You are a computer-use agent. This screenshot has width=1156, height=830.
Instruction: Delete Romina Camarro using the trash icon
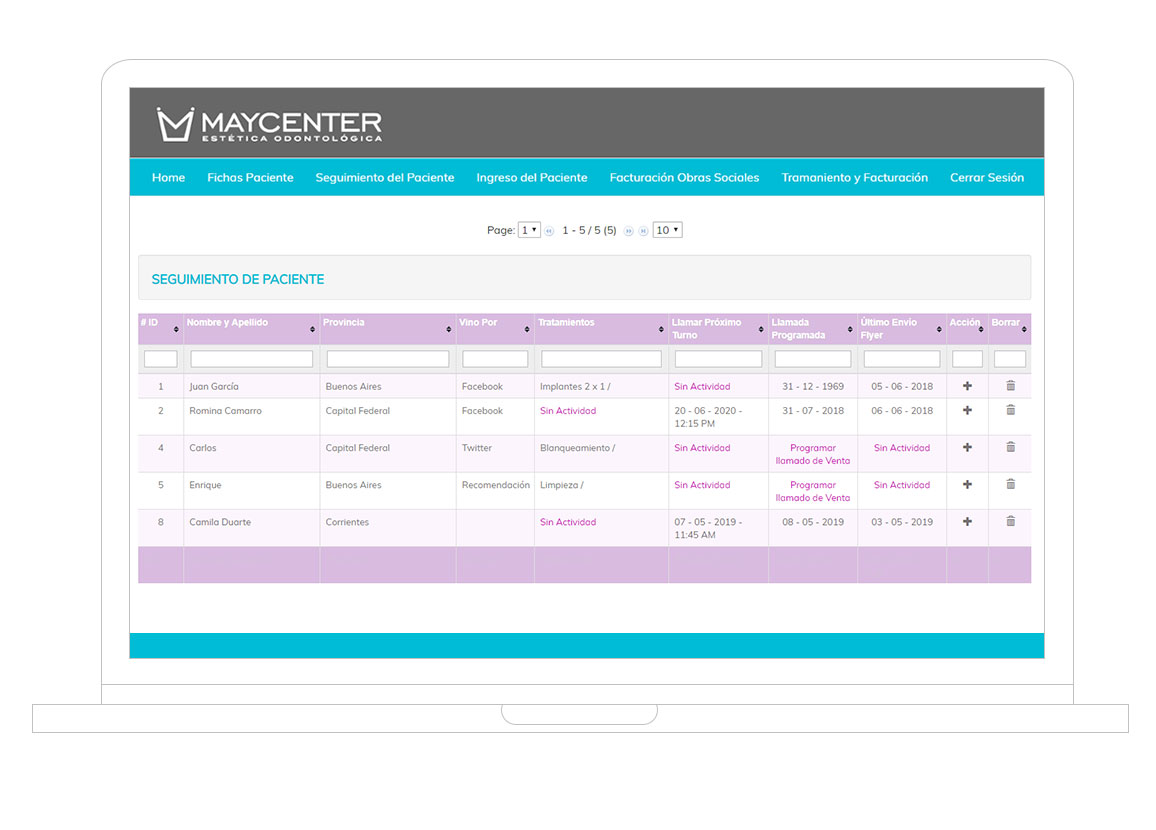1010,410
